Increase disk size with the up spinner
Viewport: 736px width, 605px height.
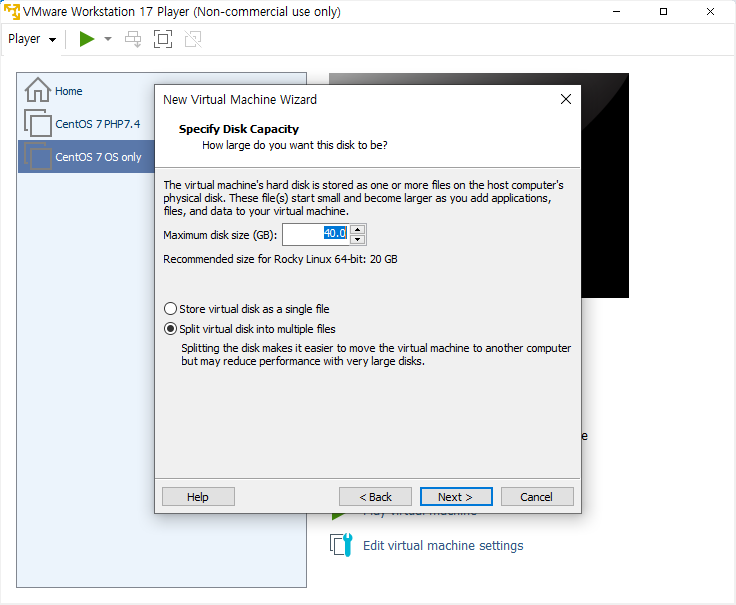(x=358, y=230)
